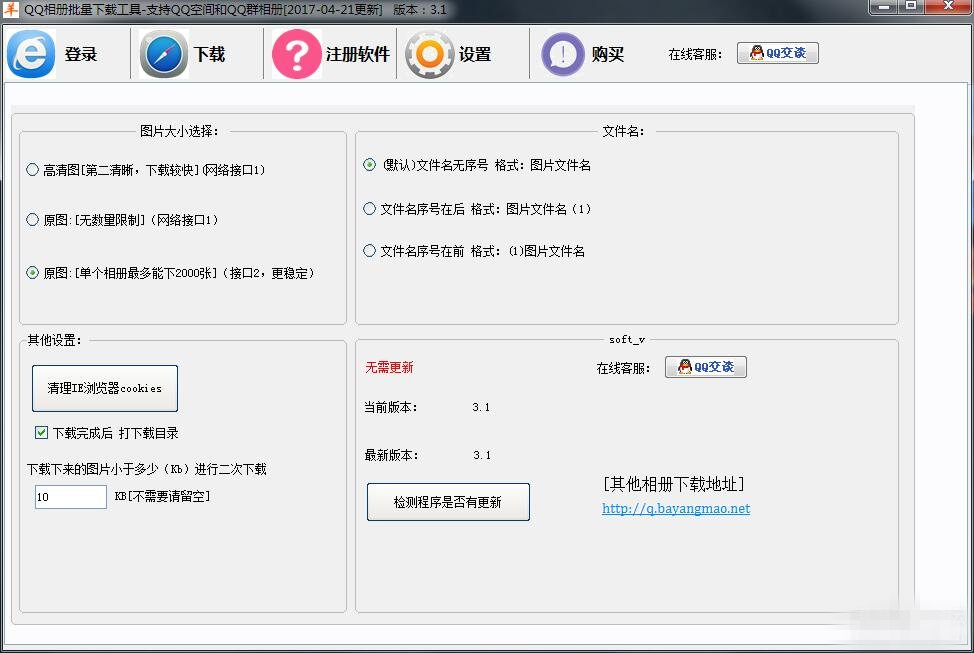Screen dimensions: 974x653
Task: Click the 无需更新 status text
Action: [x=389, y=367]
